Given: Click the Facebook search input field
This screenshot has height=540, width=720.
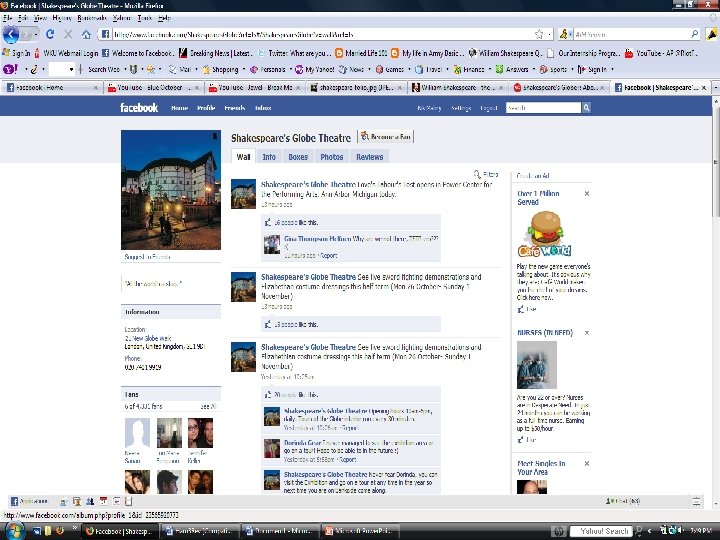Looking at the screenshot, I should click(x=544, y=108).
